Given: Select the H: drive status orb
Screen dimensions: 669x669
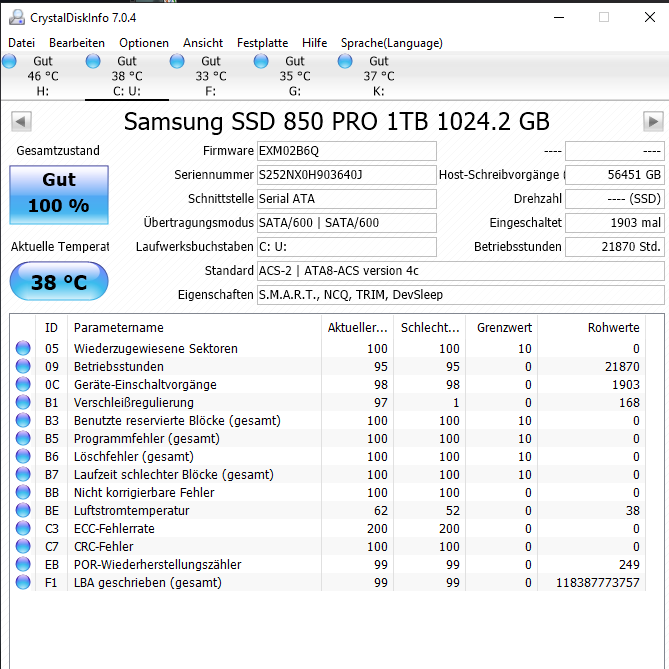Looking at the screenshot, I should (9, 61).
